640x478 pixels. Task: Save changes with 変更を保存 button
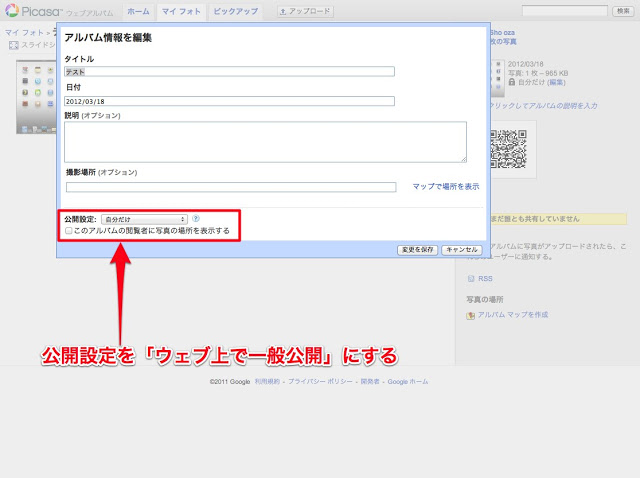tap(416, 249)
